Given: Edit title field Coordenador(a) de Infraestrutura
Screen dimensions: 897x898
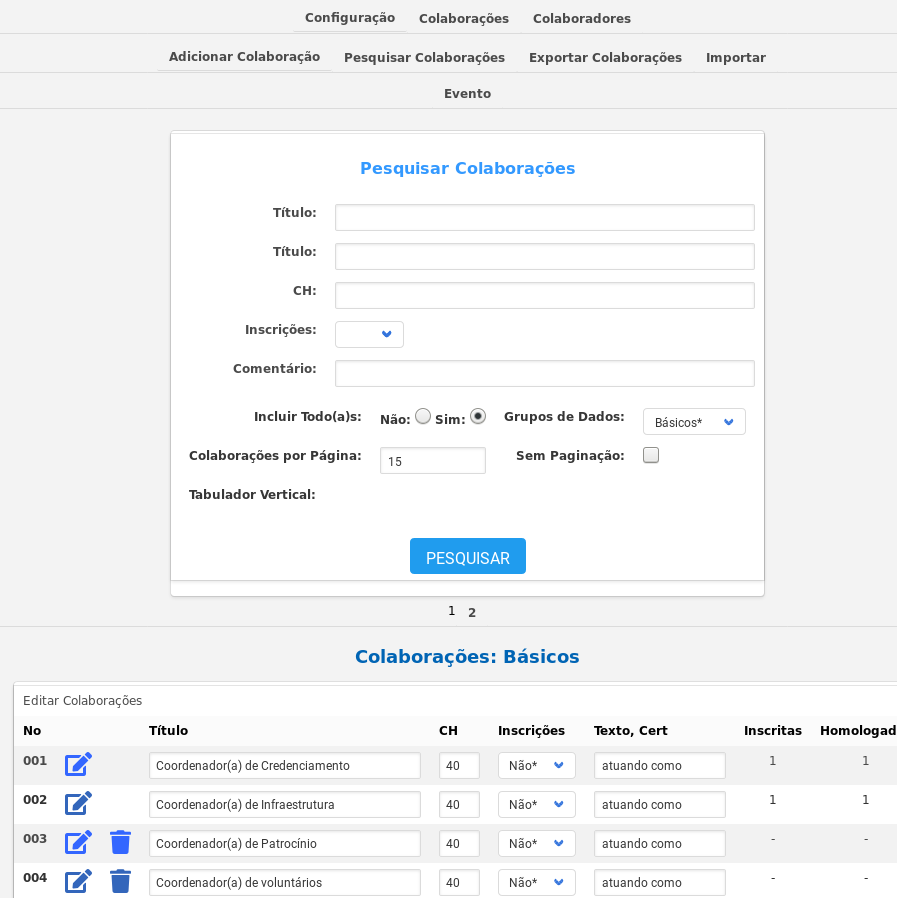Looking at the screenshot, I should coord(285,805).
